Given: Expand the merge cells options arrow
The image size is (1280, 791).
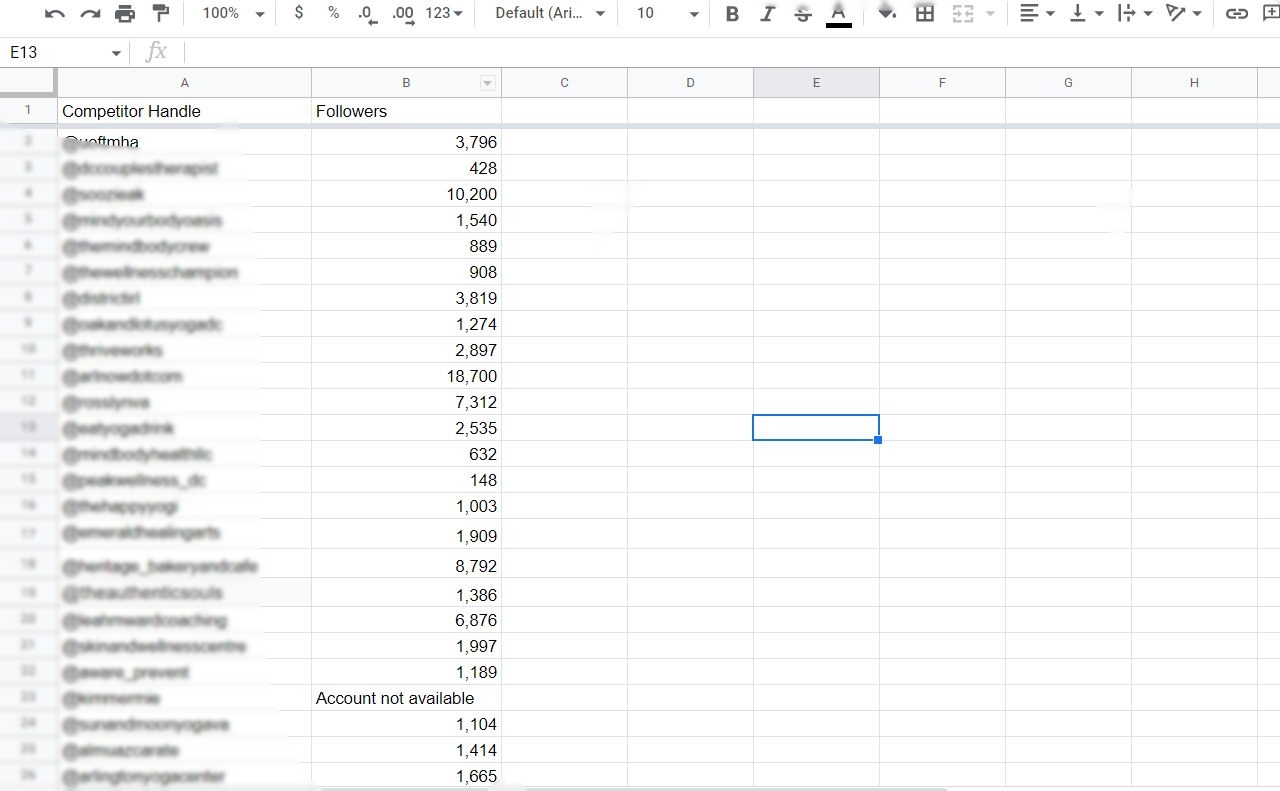Looking at the screenshot, I should pos(990,13).
